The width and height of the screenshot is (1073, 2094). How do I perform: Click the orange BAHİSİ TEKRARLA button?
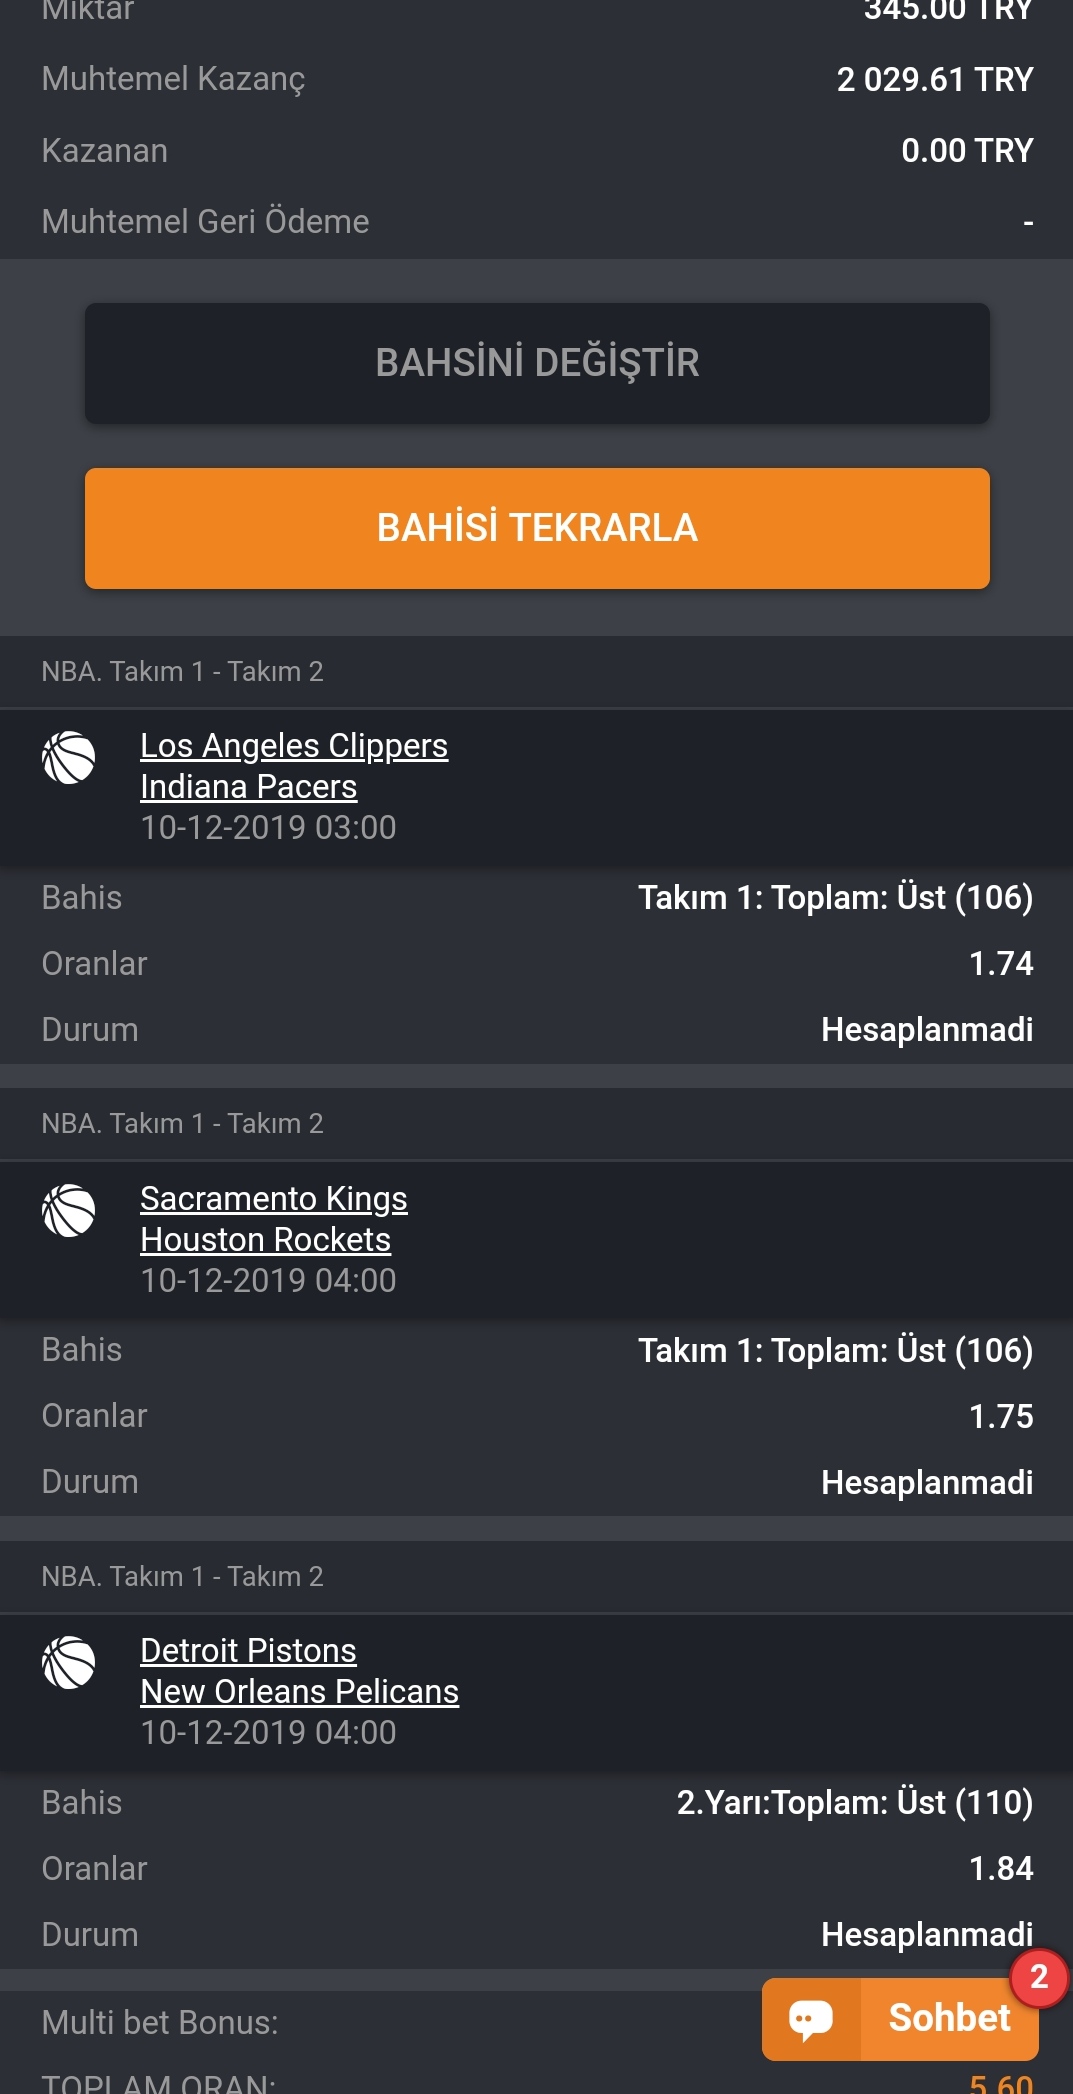[537, 528]
